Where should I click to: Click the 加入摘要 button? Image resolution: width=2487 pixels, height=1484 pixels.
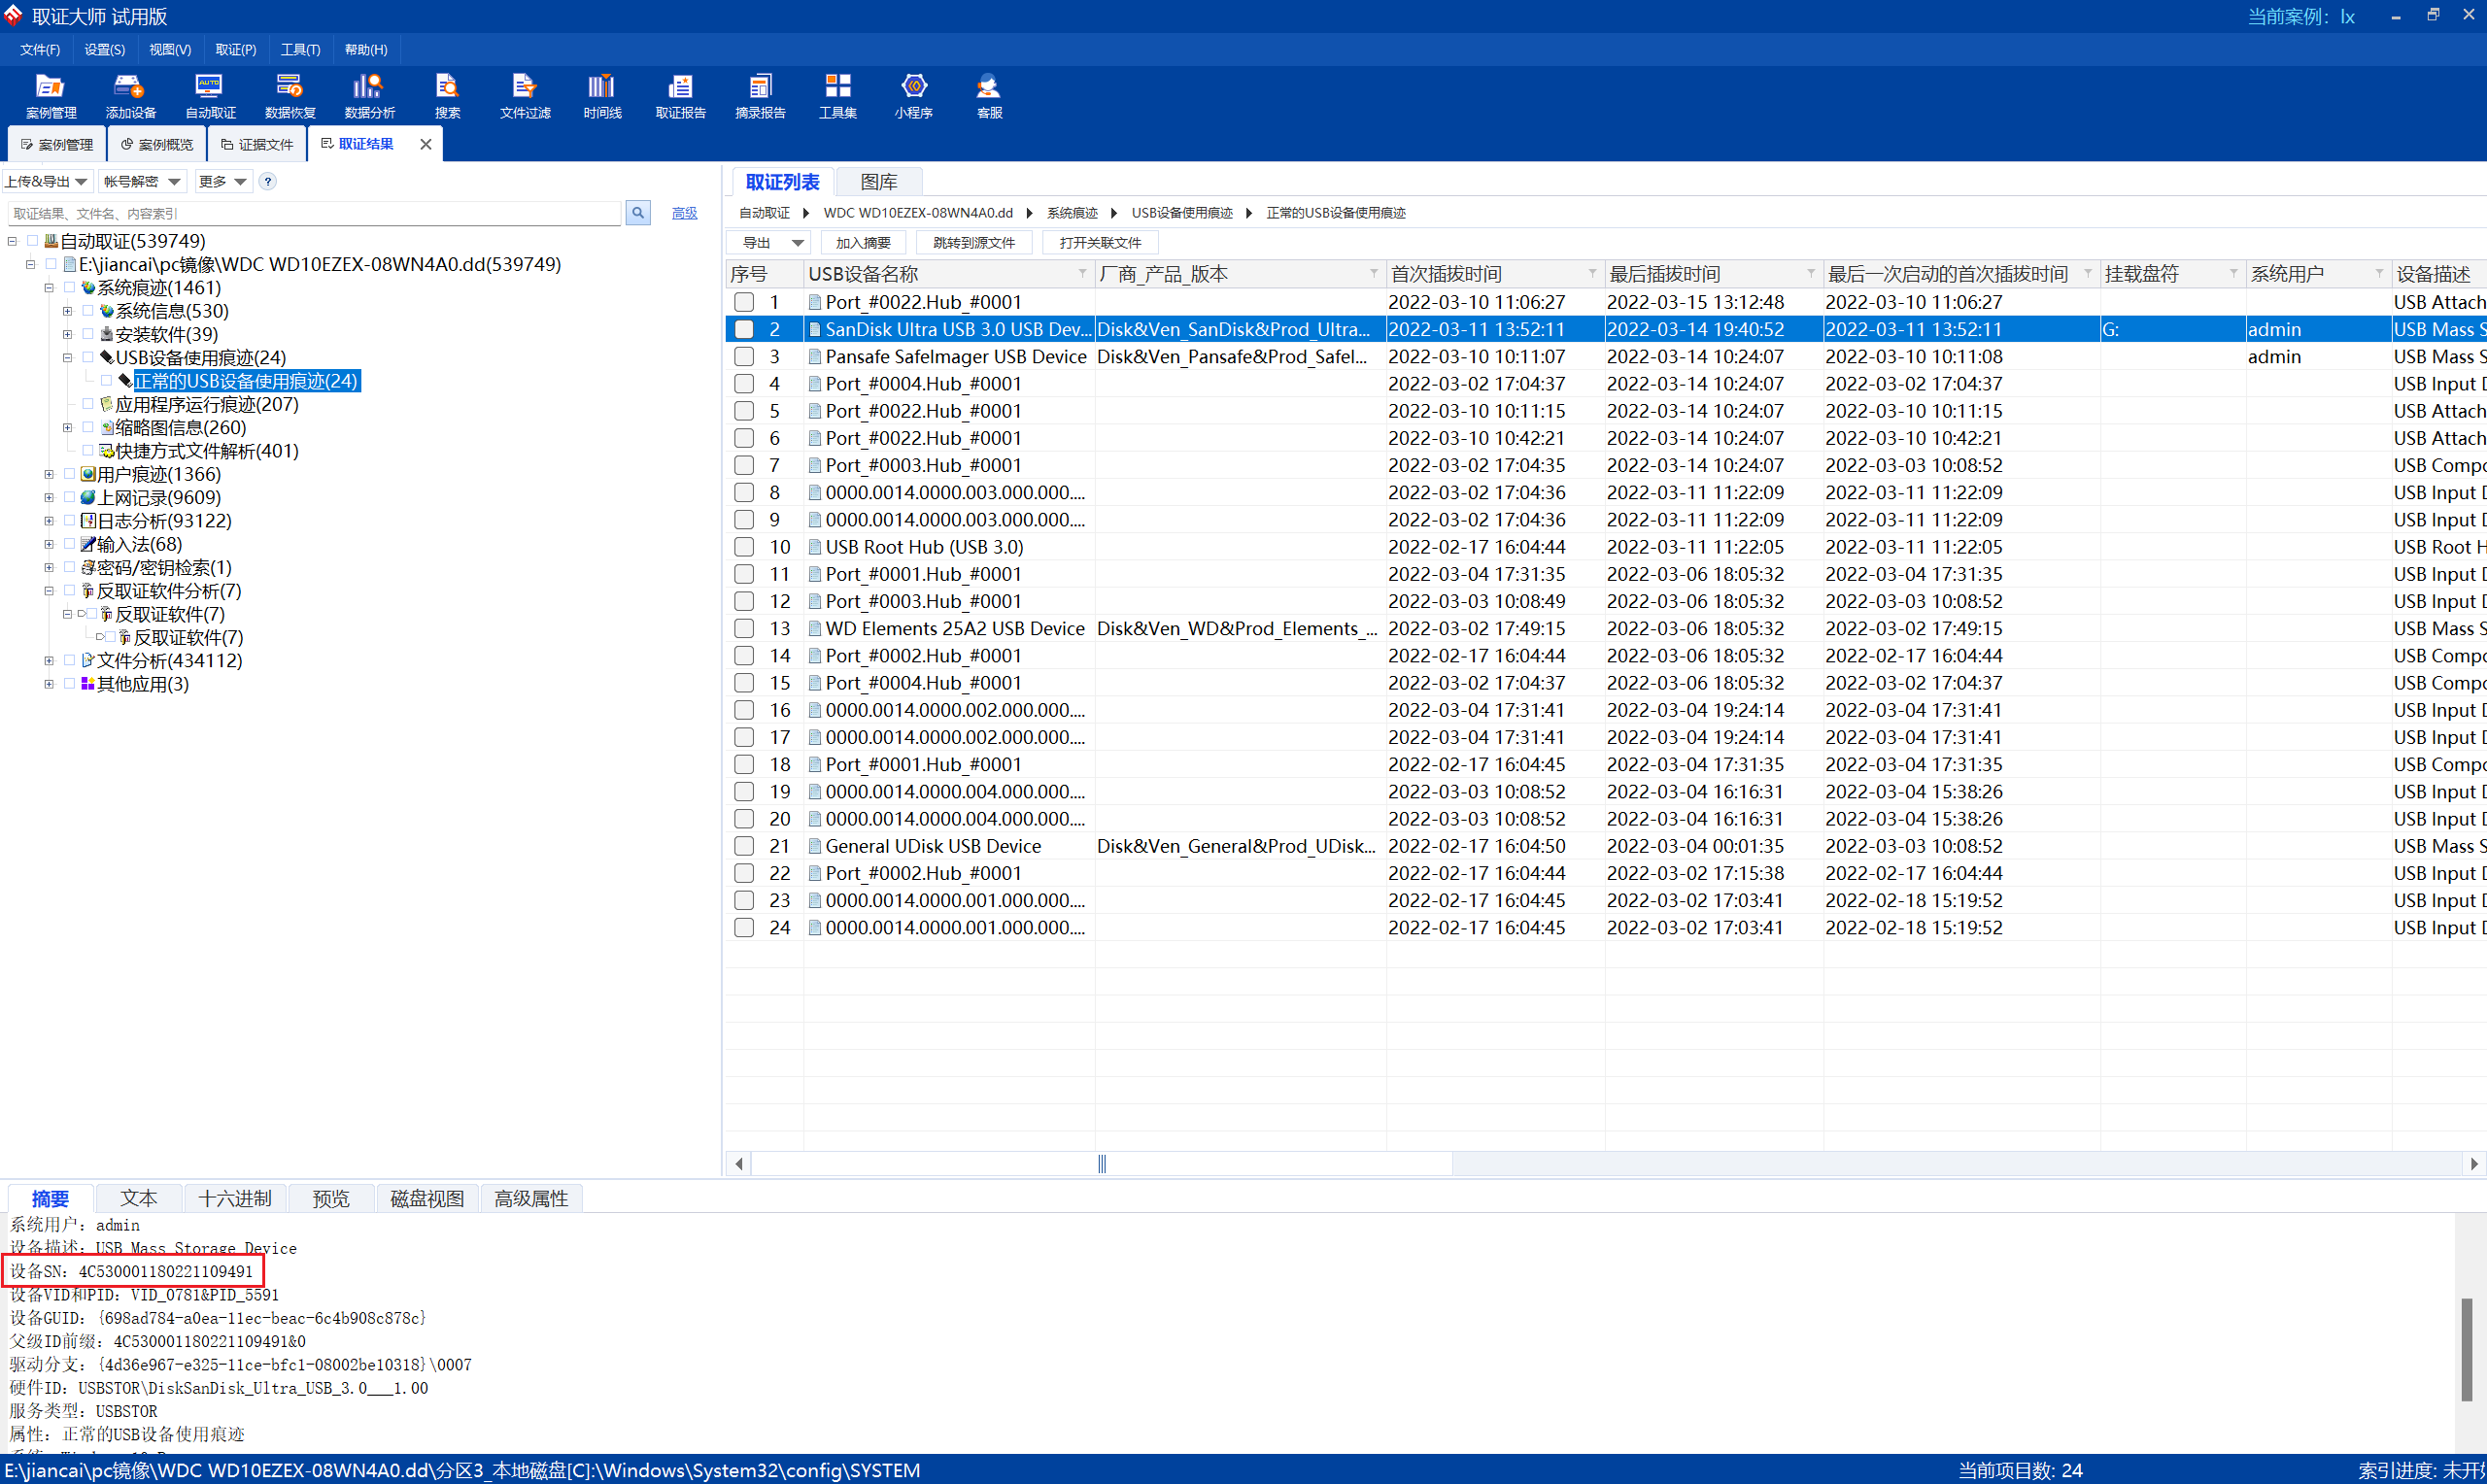[x=863, y=243]
